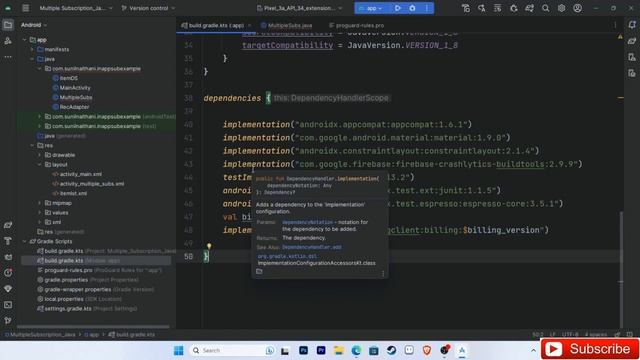Open project name dropdown Multiple Subscription
This screenshot has height=360, width=640.
point(76,8)
